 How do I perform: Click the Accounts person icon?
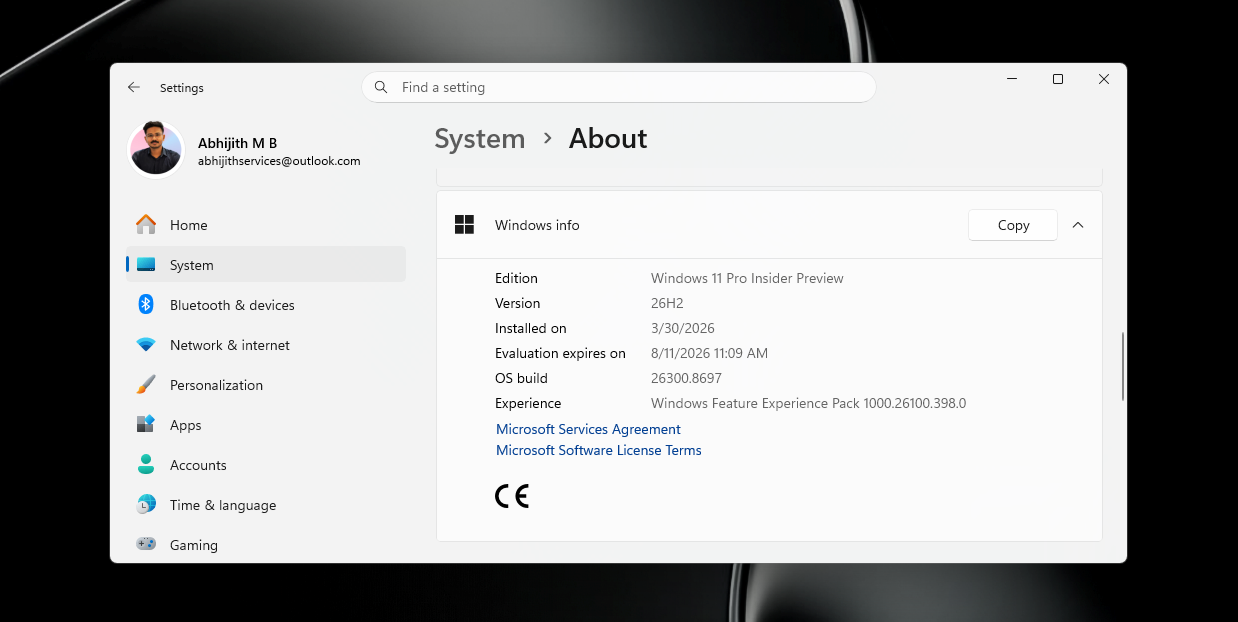146,465
